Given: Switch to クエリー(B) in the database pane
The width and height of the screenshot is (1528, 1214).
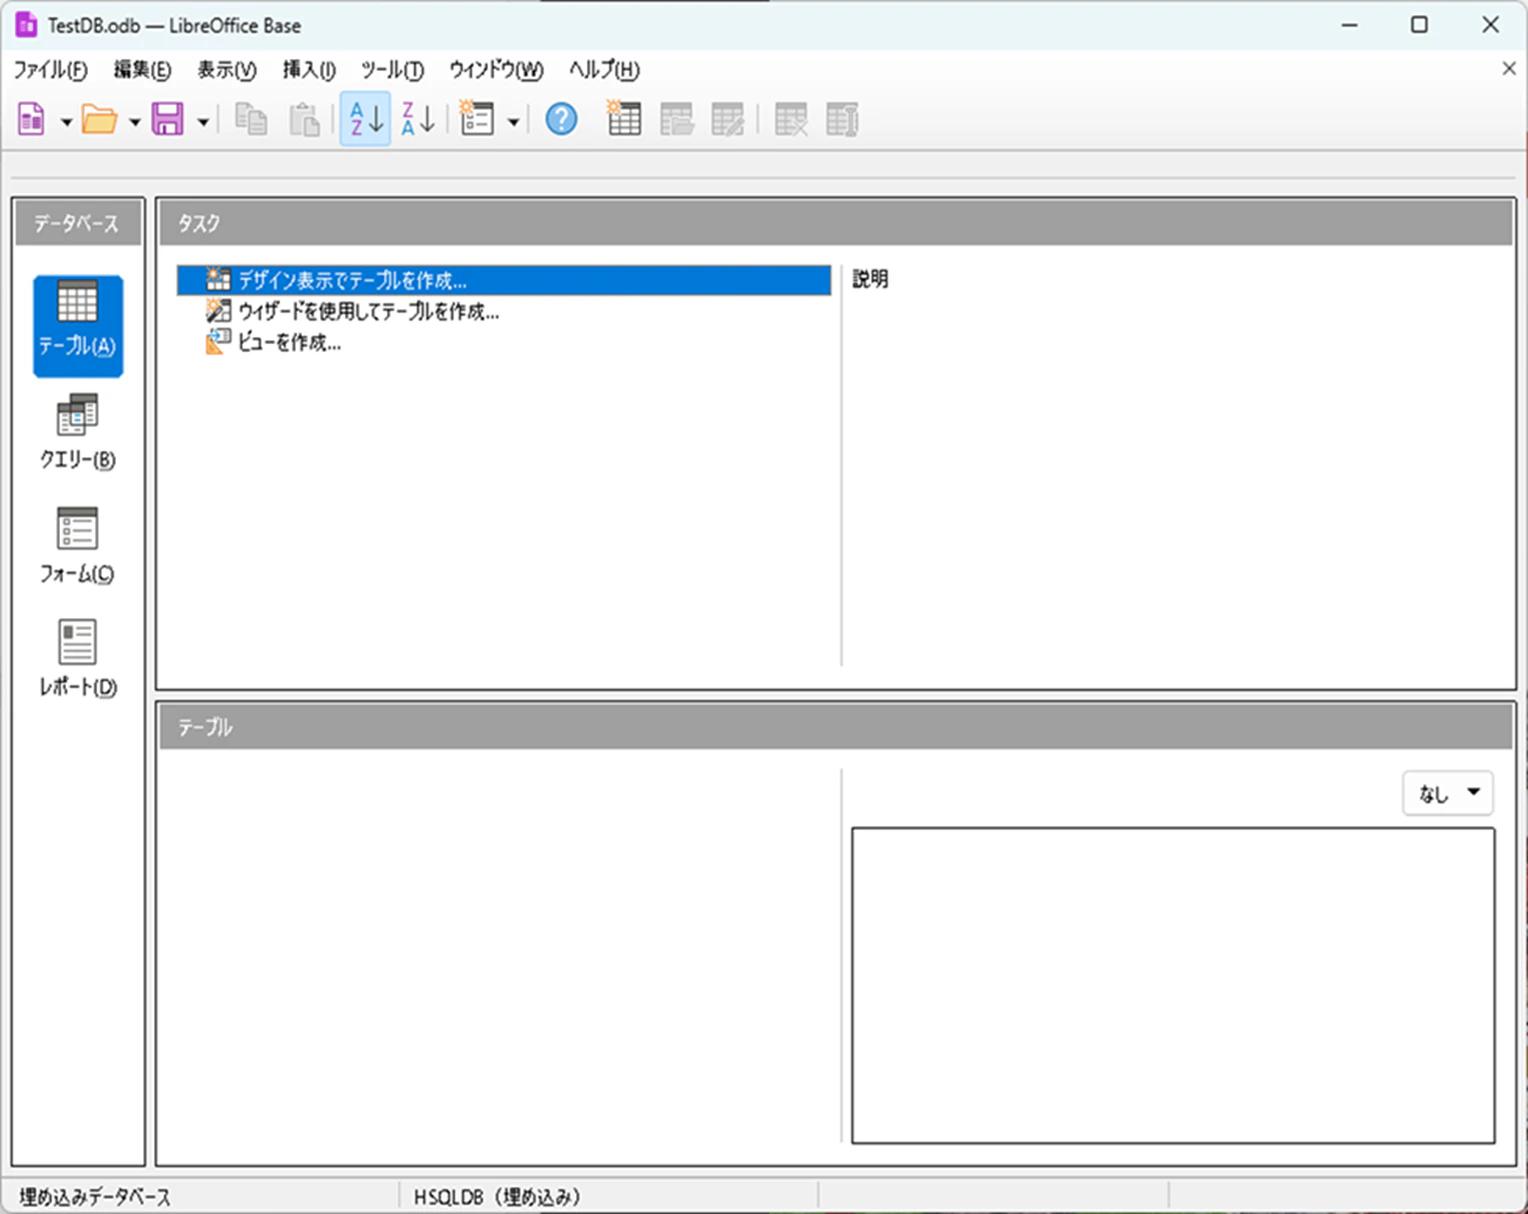Looking at the screenshot, I should [x=78, y=432].
